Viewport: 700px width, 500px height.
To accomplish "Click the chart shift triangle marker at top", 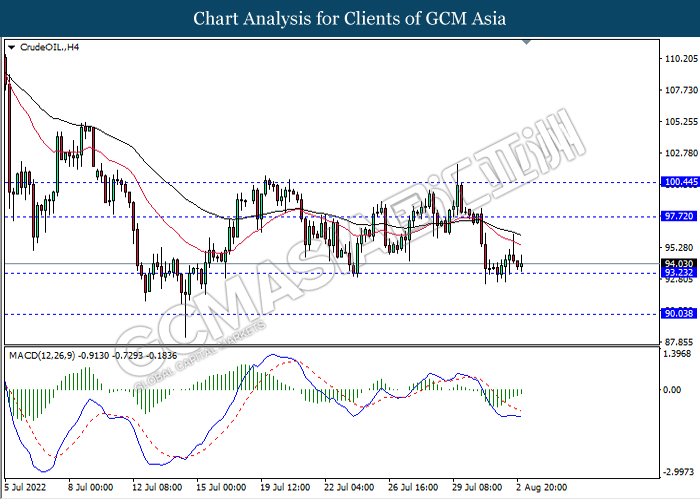I will [x=526, y=42].
